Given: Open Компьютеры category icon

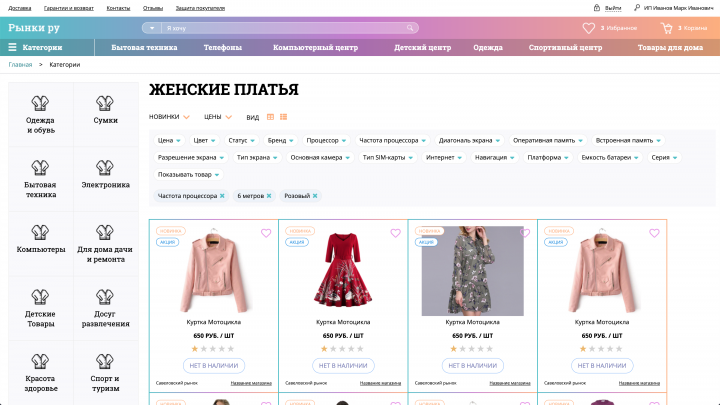Looking at the screenshot, I should point(40,232).
